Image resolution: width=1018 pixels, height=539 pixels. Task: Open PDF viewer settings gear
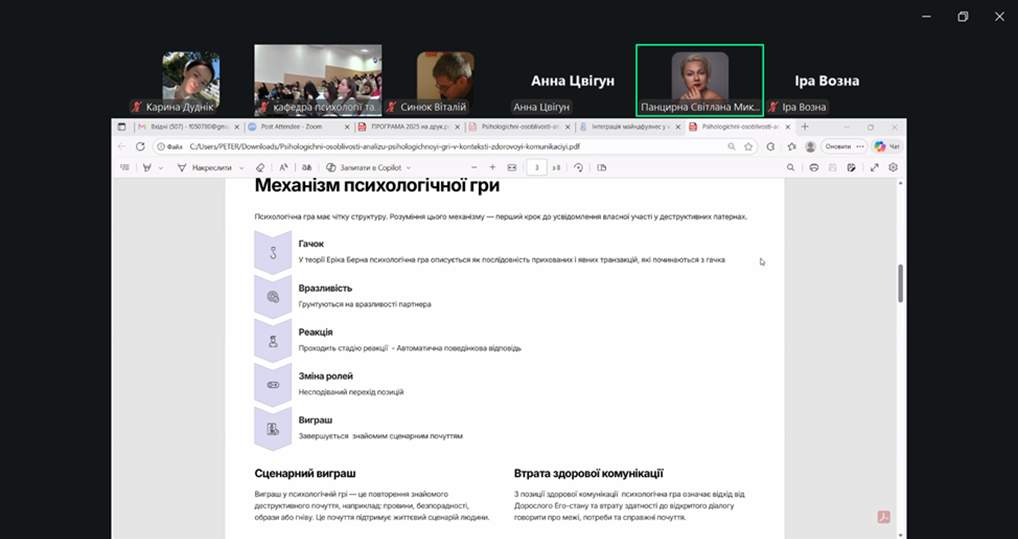tap(893, 168)
